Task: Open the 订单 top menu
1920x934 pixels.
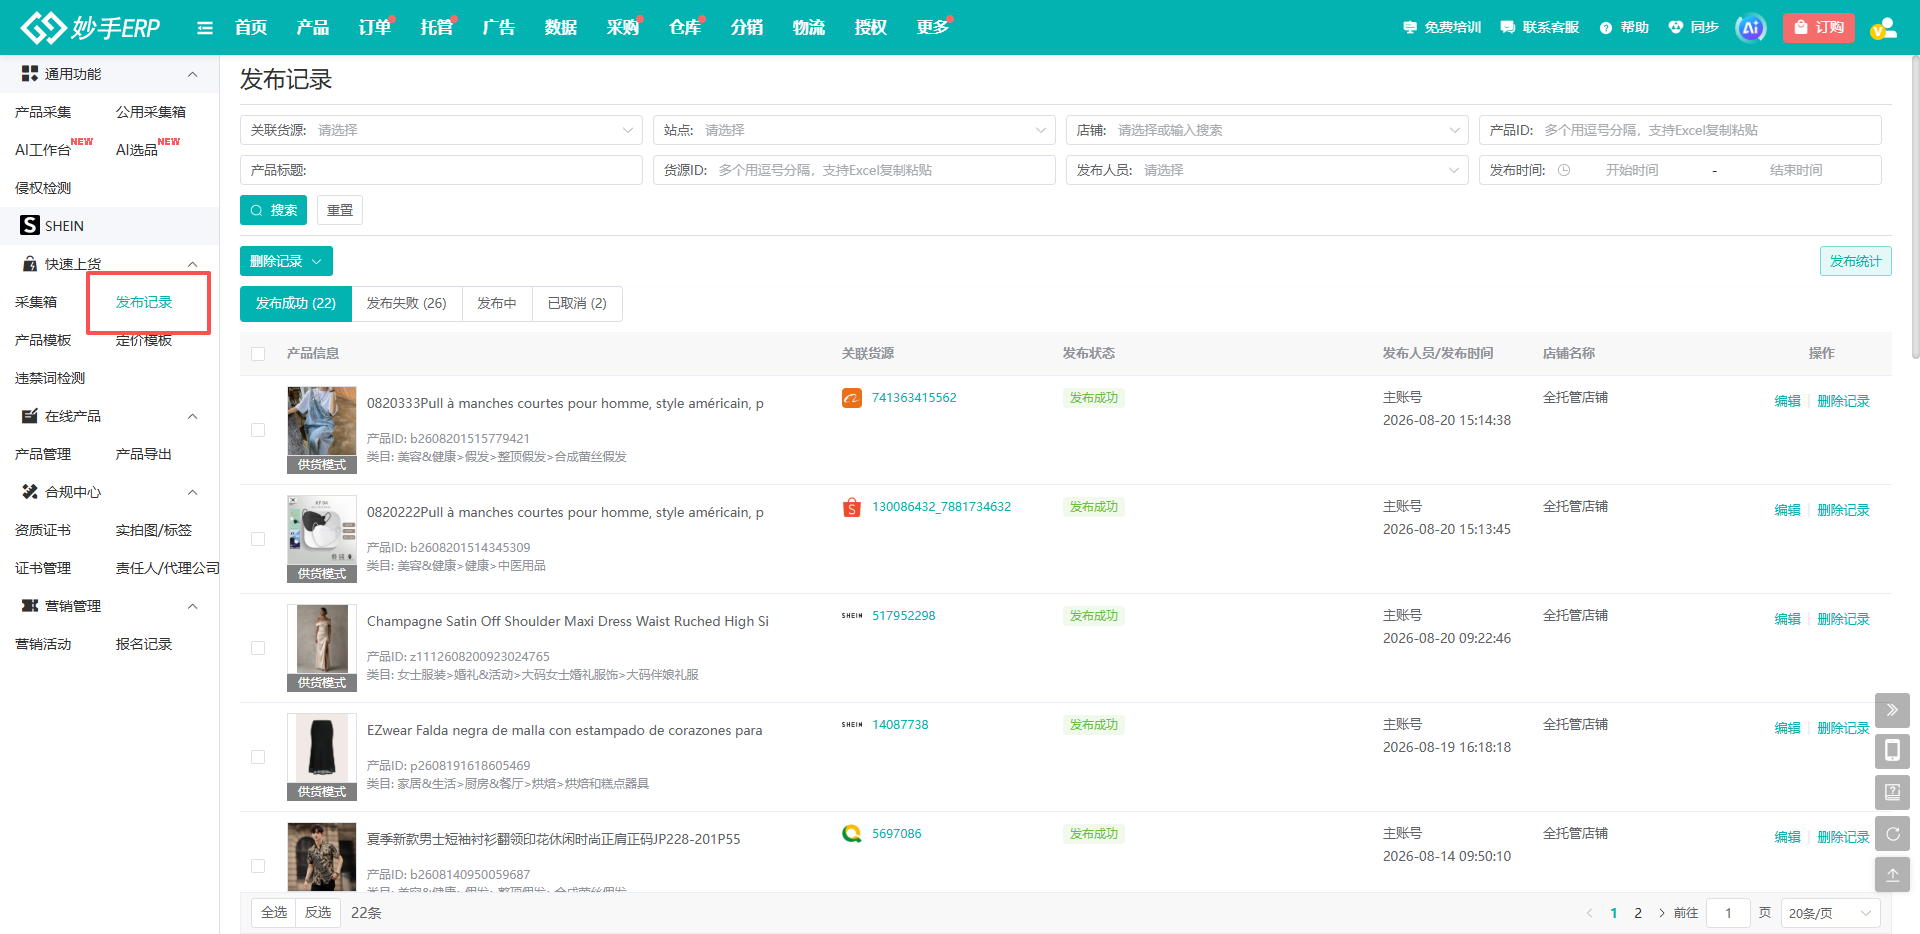Action: click(375, 27)
